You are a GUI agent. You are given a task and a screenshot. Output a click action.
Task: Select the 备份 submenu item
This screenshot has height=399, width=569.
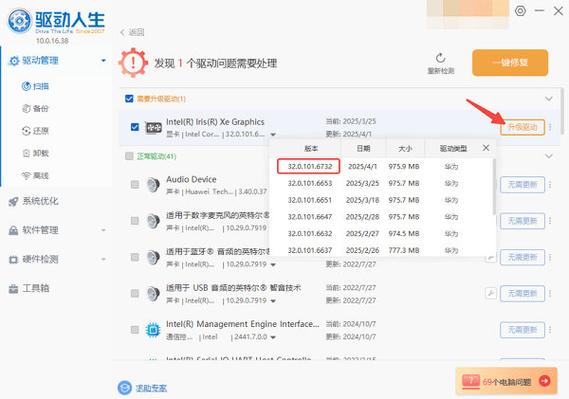36,108
